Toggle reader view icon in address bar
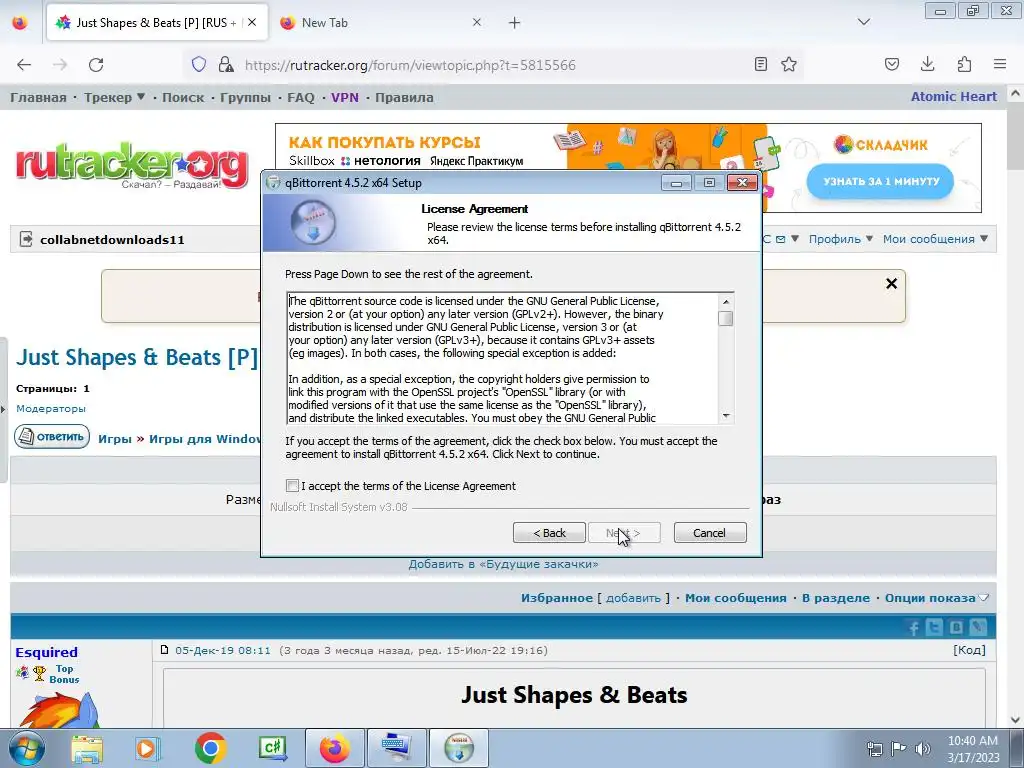Image resolution: width=1024 pixels, height=768 pixels. 761,64
